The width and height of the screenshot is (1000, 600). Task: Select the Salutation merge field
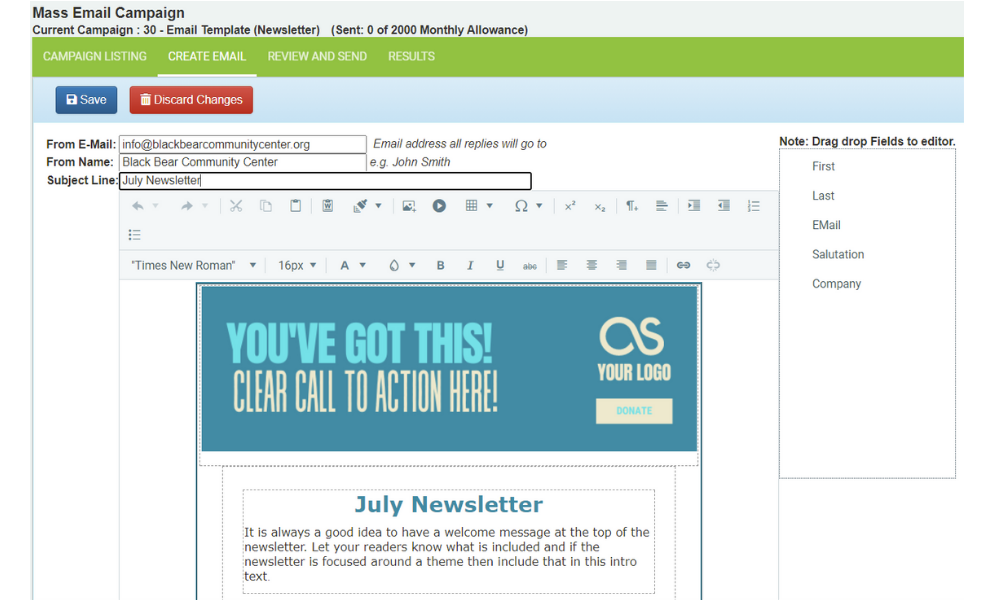point(838,254)
